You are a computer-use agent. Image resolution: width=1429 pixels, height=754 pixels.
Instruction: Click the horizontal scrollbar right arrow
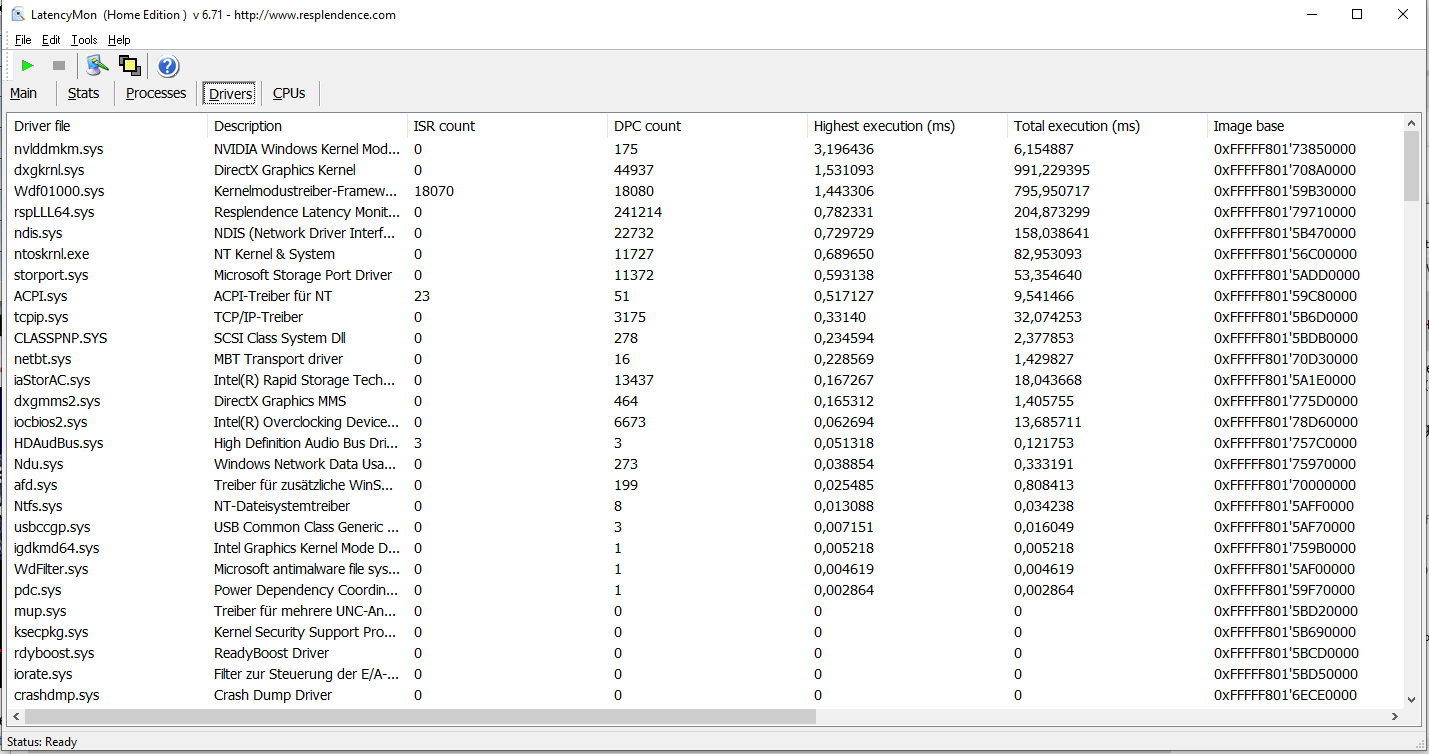(x=1395, y=717)
